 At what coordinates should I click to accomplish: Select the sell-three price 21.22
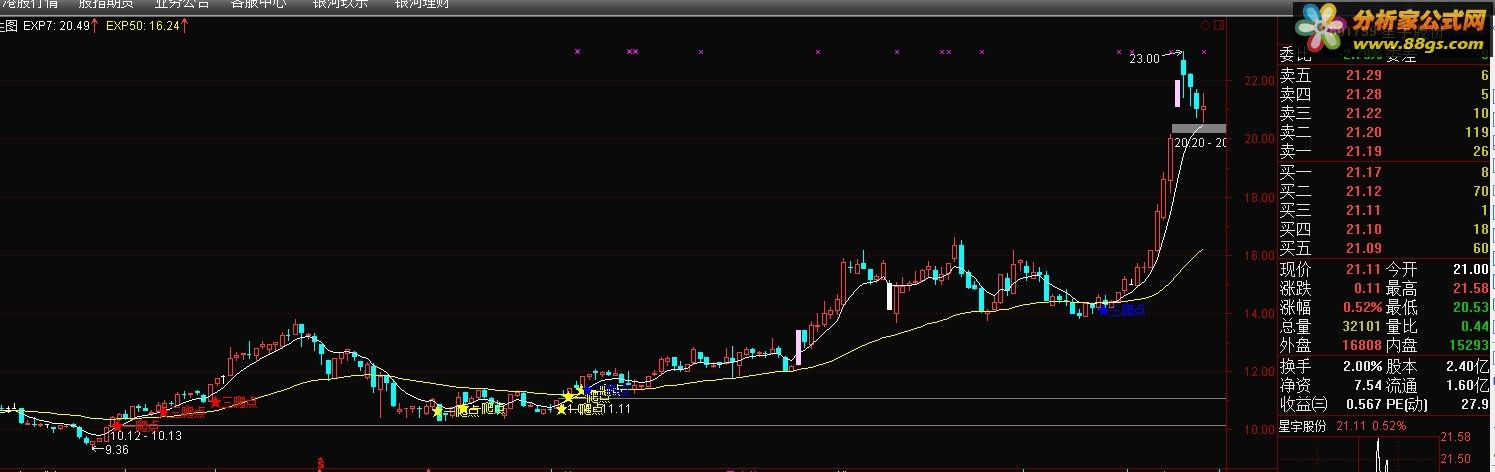(x=1364, y=113)
